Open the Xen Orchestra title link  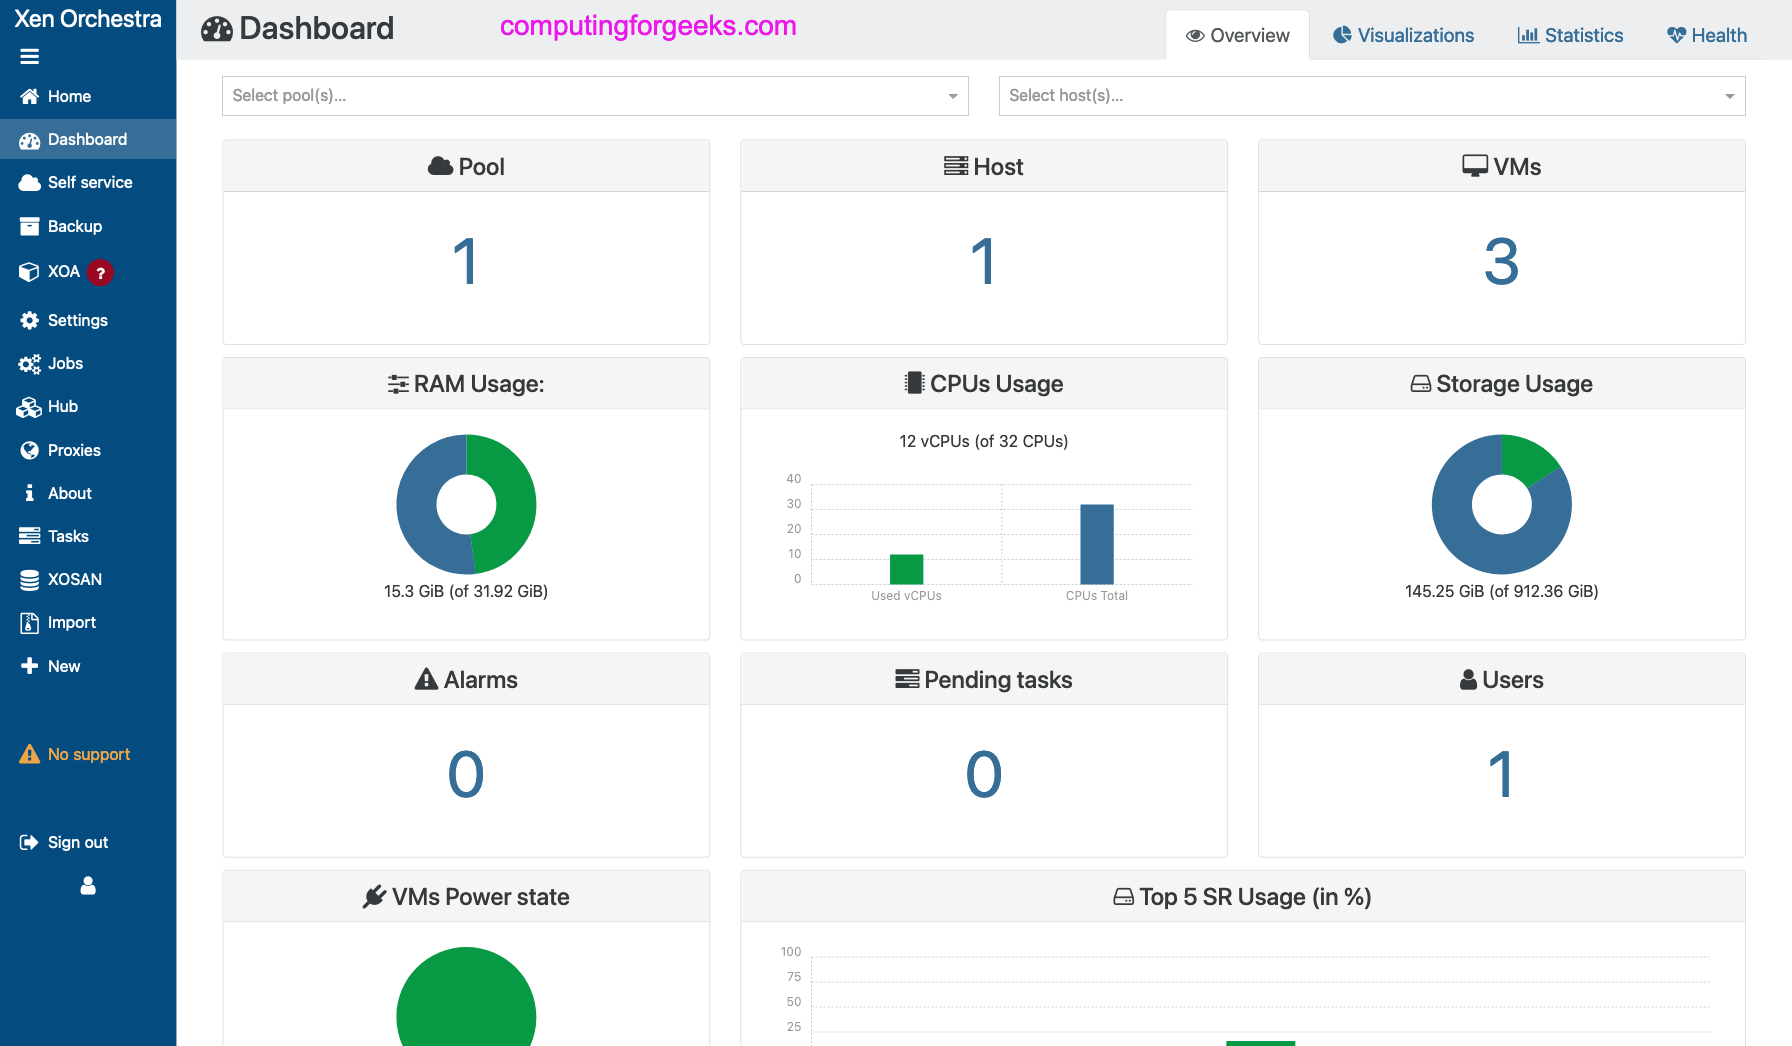(88, 19)
